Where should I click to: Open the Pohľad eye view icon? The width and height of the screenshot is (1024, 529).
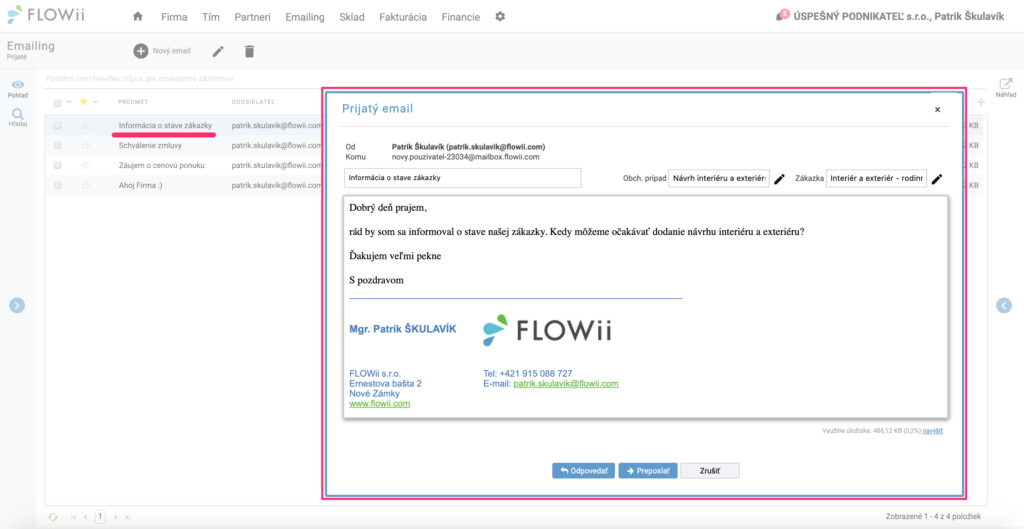18,85
